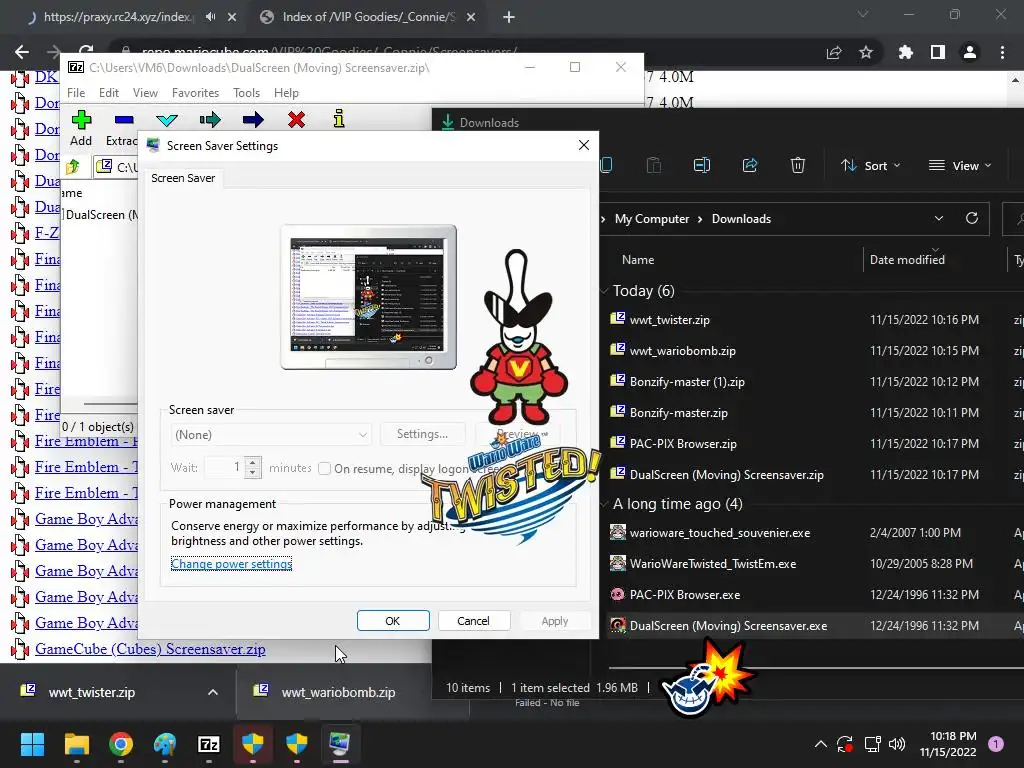This screenshot has width=1024, height=768.
Task: Go back with the Chrome back arrow
Action: (22, 52)
